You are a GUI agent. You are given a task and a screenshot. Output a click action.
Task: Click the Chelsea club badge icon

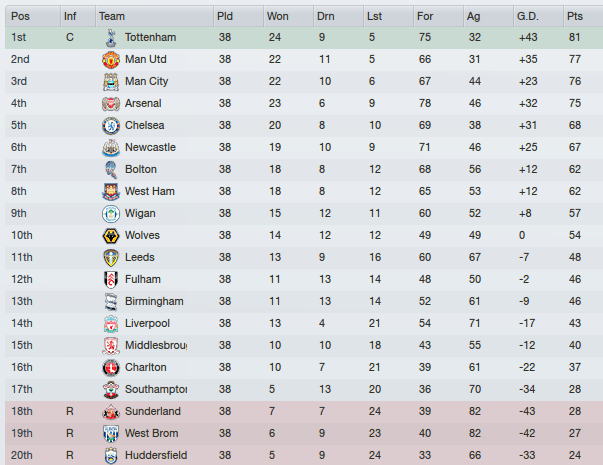[x=110, y=126]
